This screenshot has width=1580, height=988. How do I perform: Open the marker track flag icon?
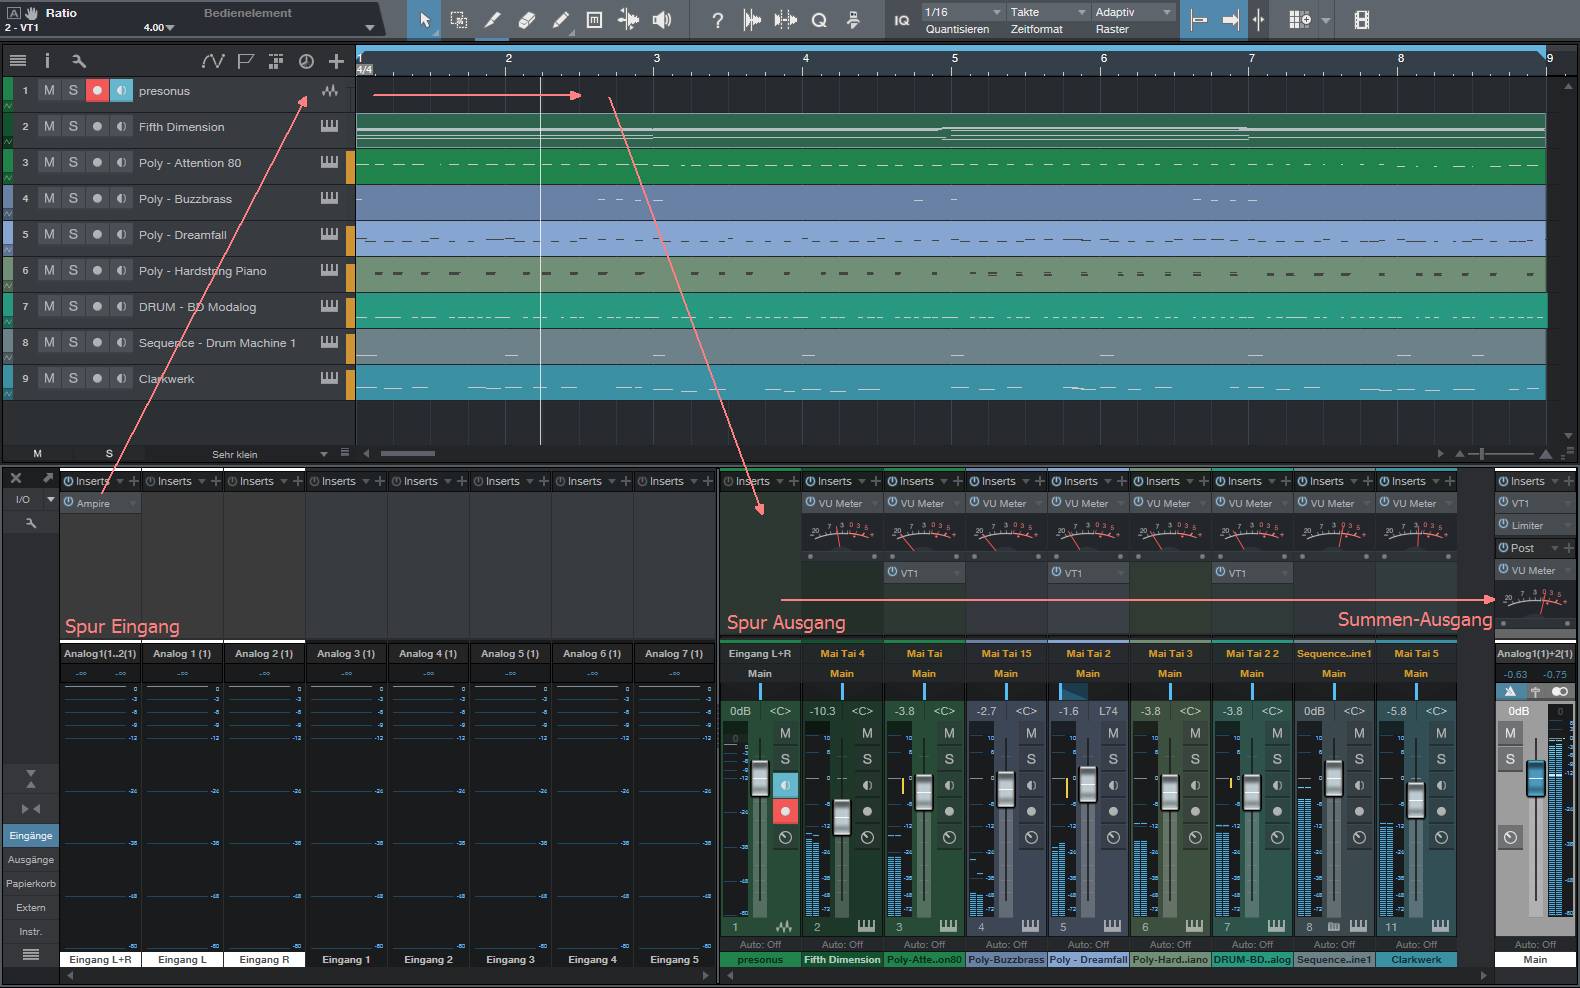coord(245,61)
